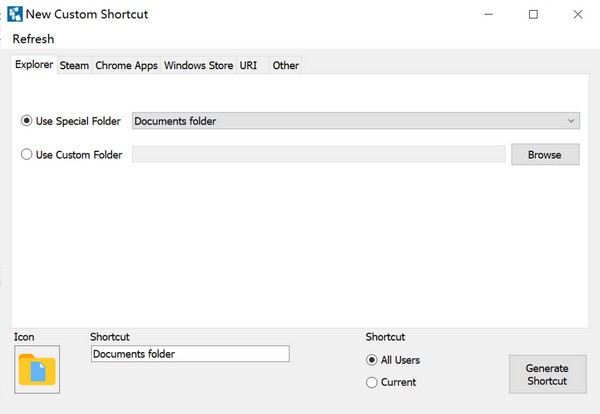Click the app icon in title bar
Viewport: 600px width, 414px height.
pos(12,15)
